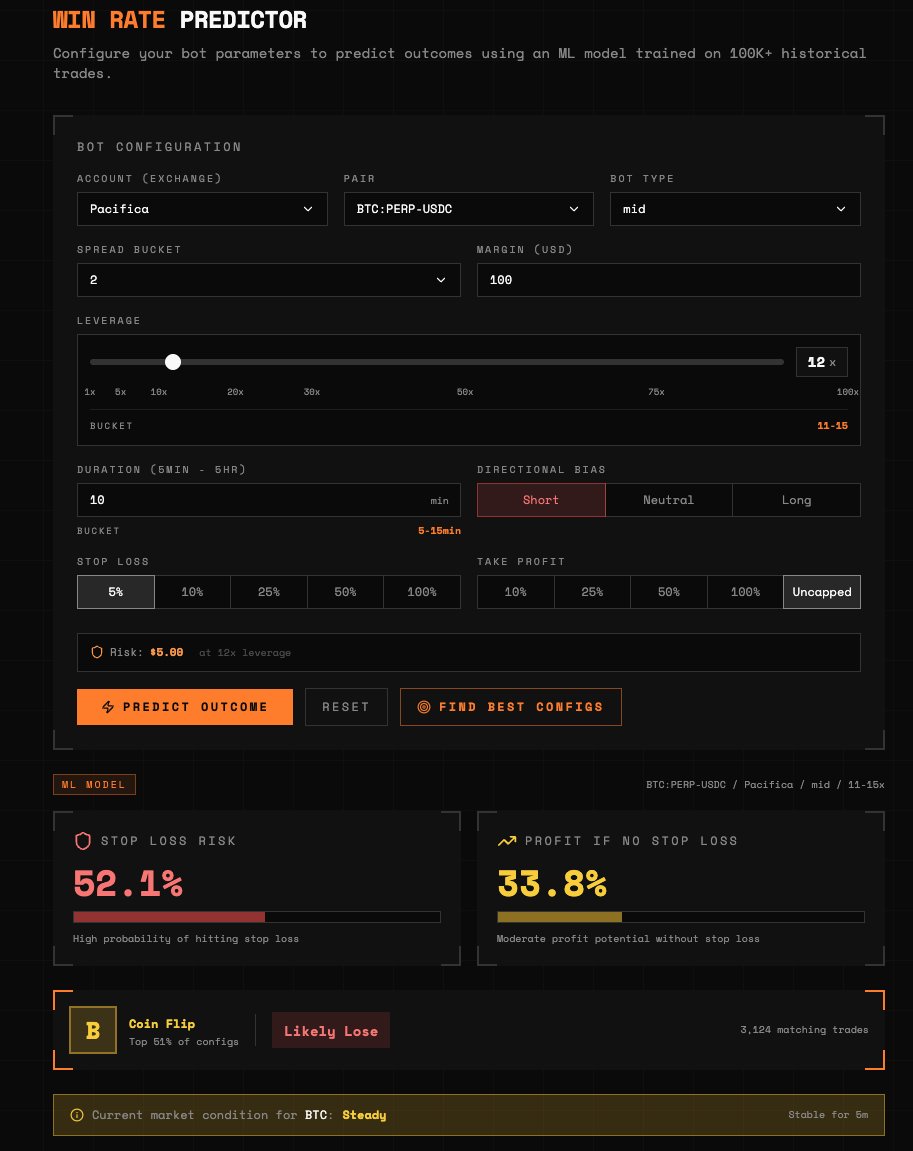
Task: Set take profit to 50%
Action: 669,592
